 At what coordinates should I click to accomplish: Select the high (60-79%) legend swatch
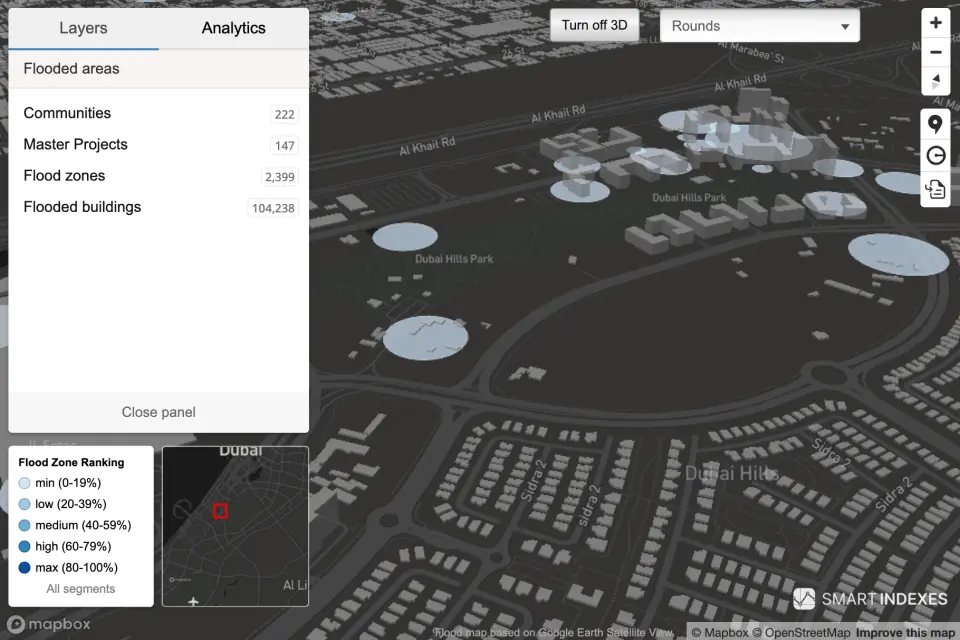(24, 546)
